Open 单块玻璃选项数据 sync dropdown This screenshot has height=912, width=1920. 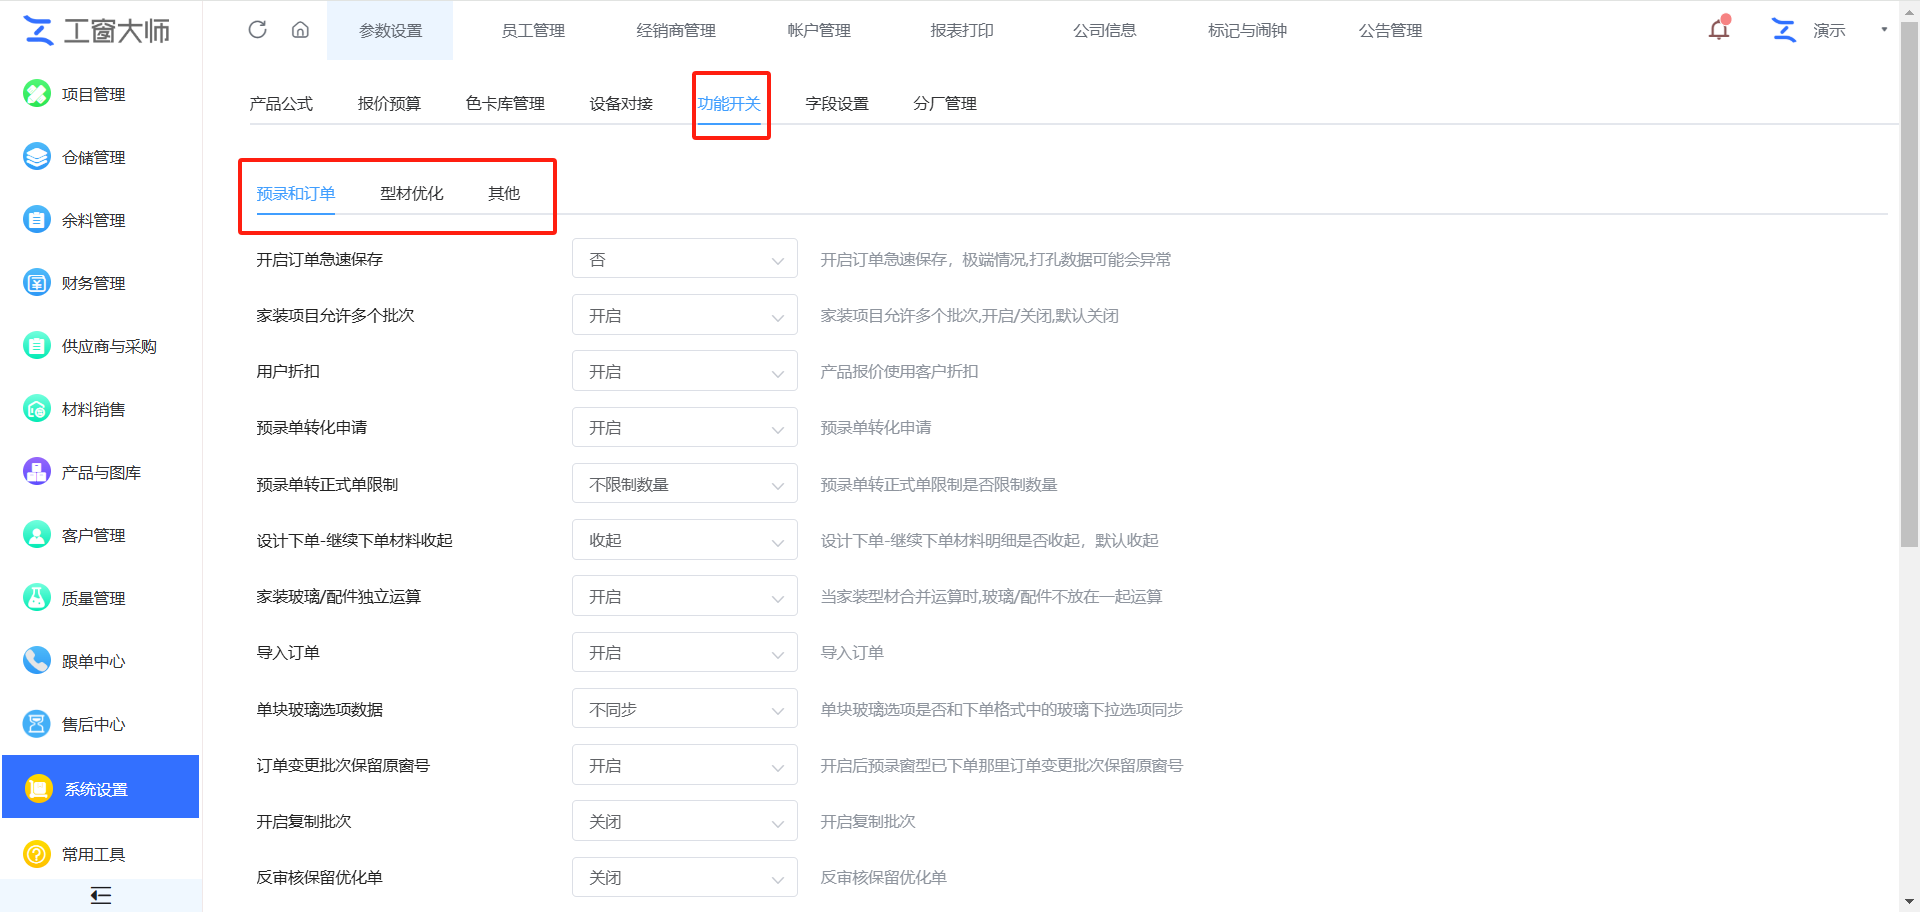[x=684, y=709]
